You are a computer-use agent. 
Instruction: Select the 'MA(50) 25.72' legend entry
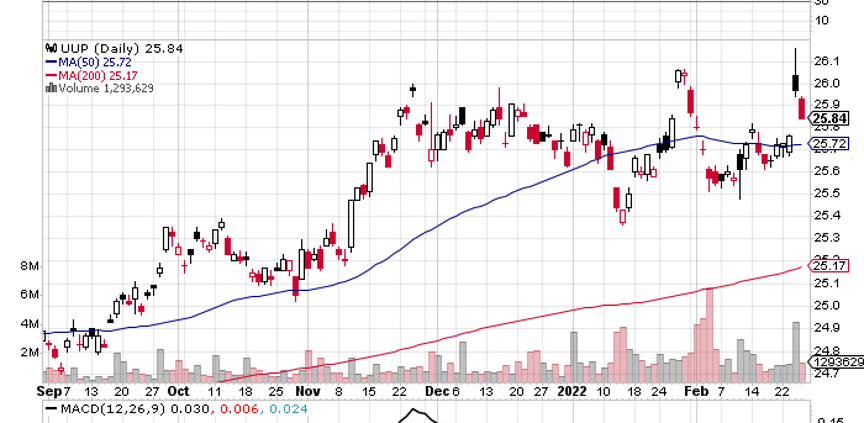point(95,62)
